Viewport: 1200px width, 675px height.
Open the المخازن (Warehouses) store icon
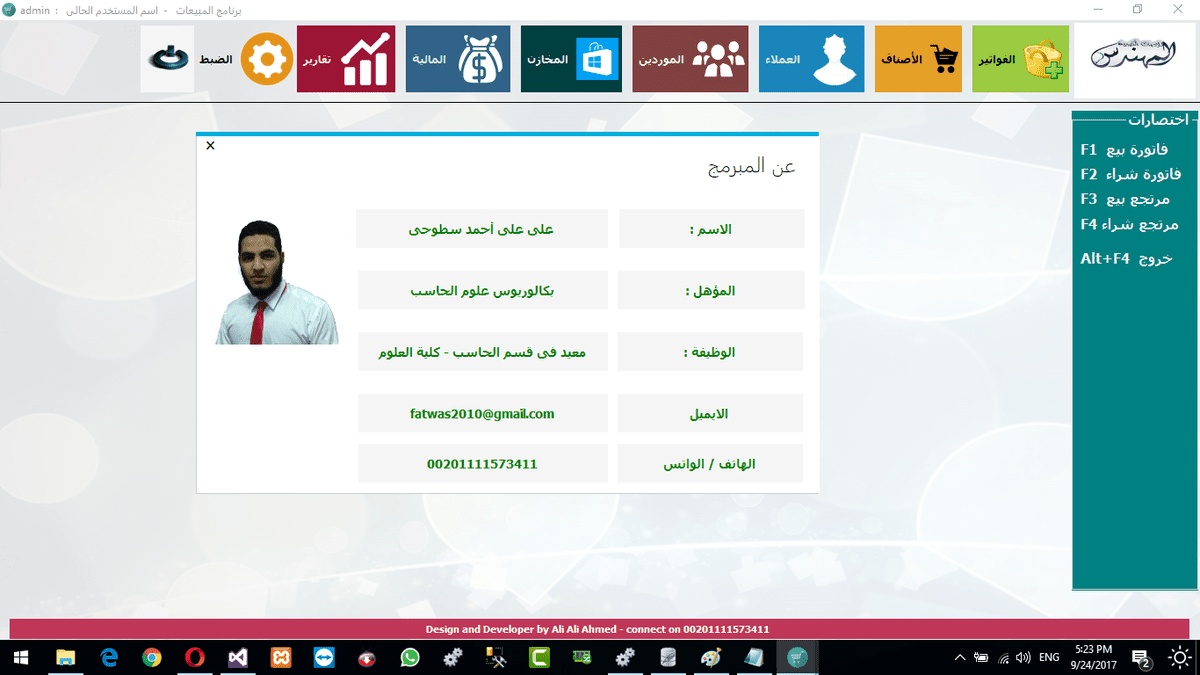point(570,59)
